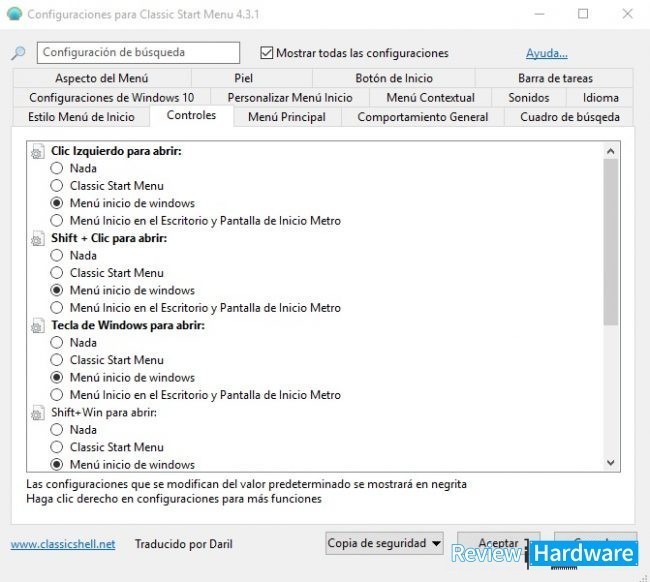Minimize the configuration window

pyautogui.click(x=539, y=14)
